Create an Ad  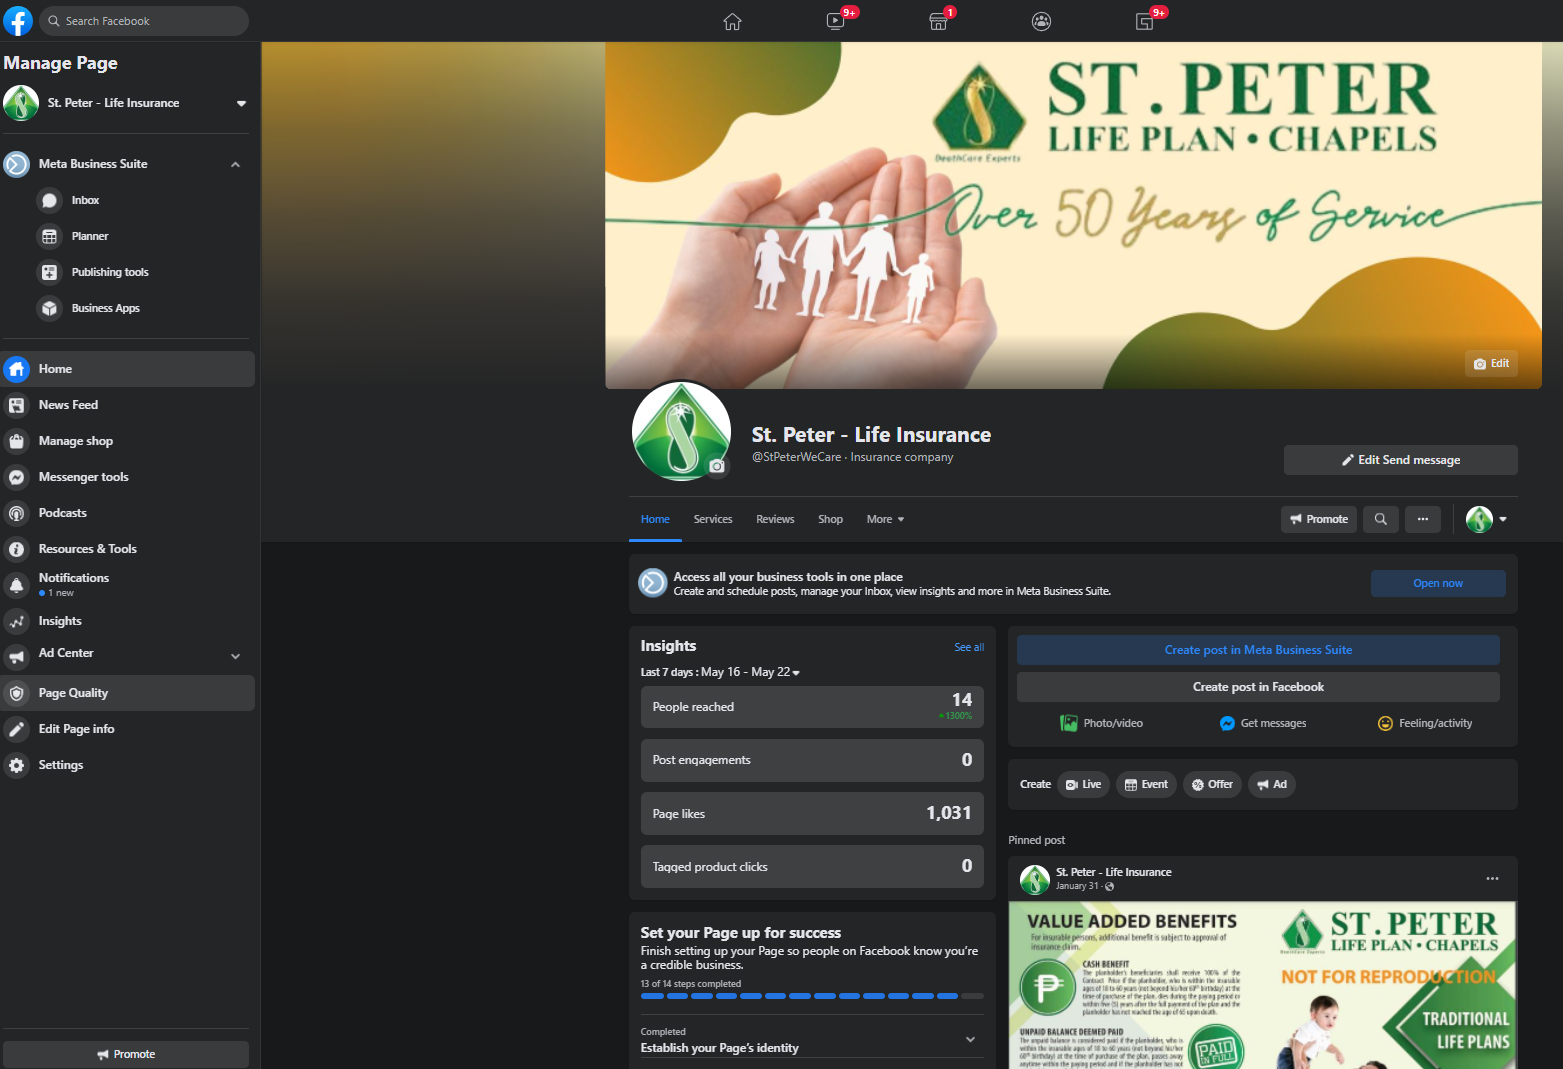click(1272, 784)
